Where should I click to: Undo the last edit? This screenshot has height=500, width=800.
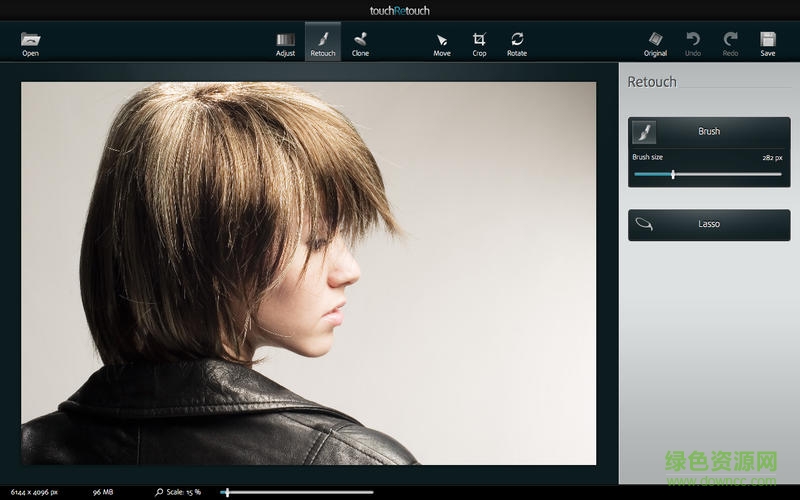[x=693, y=42]
